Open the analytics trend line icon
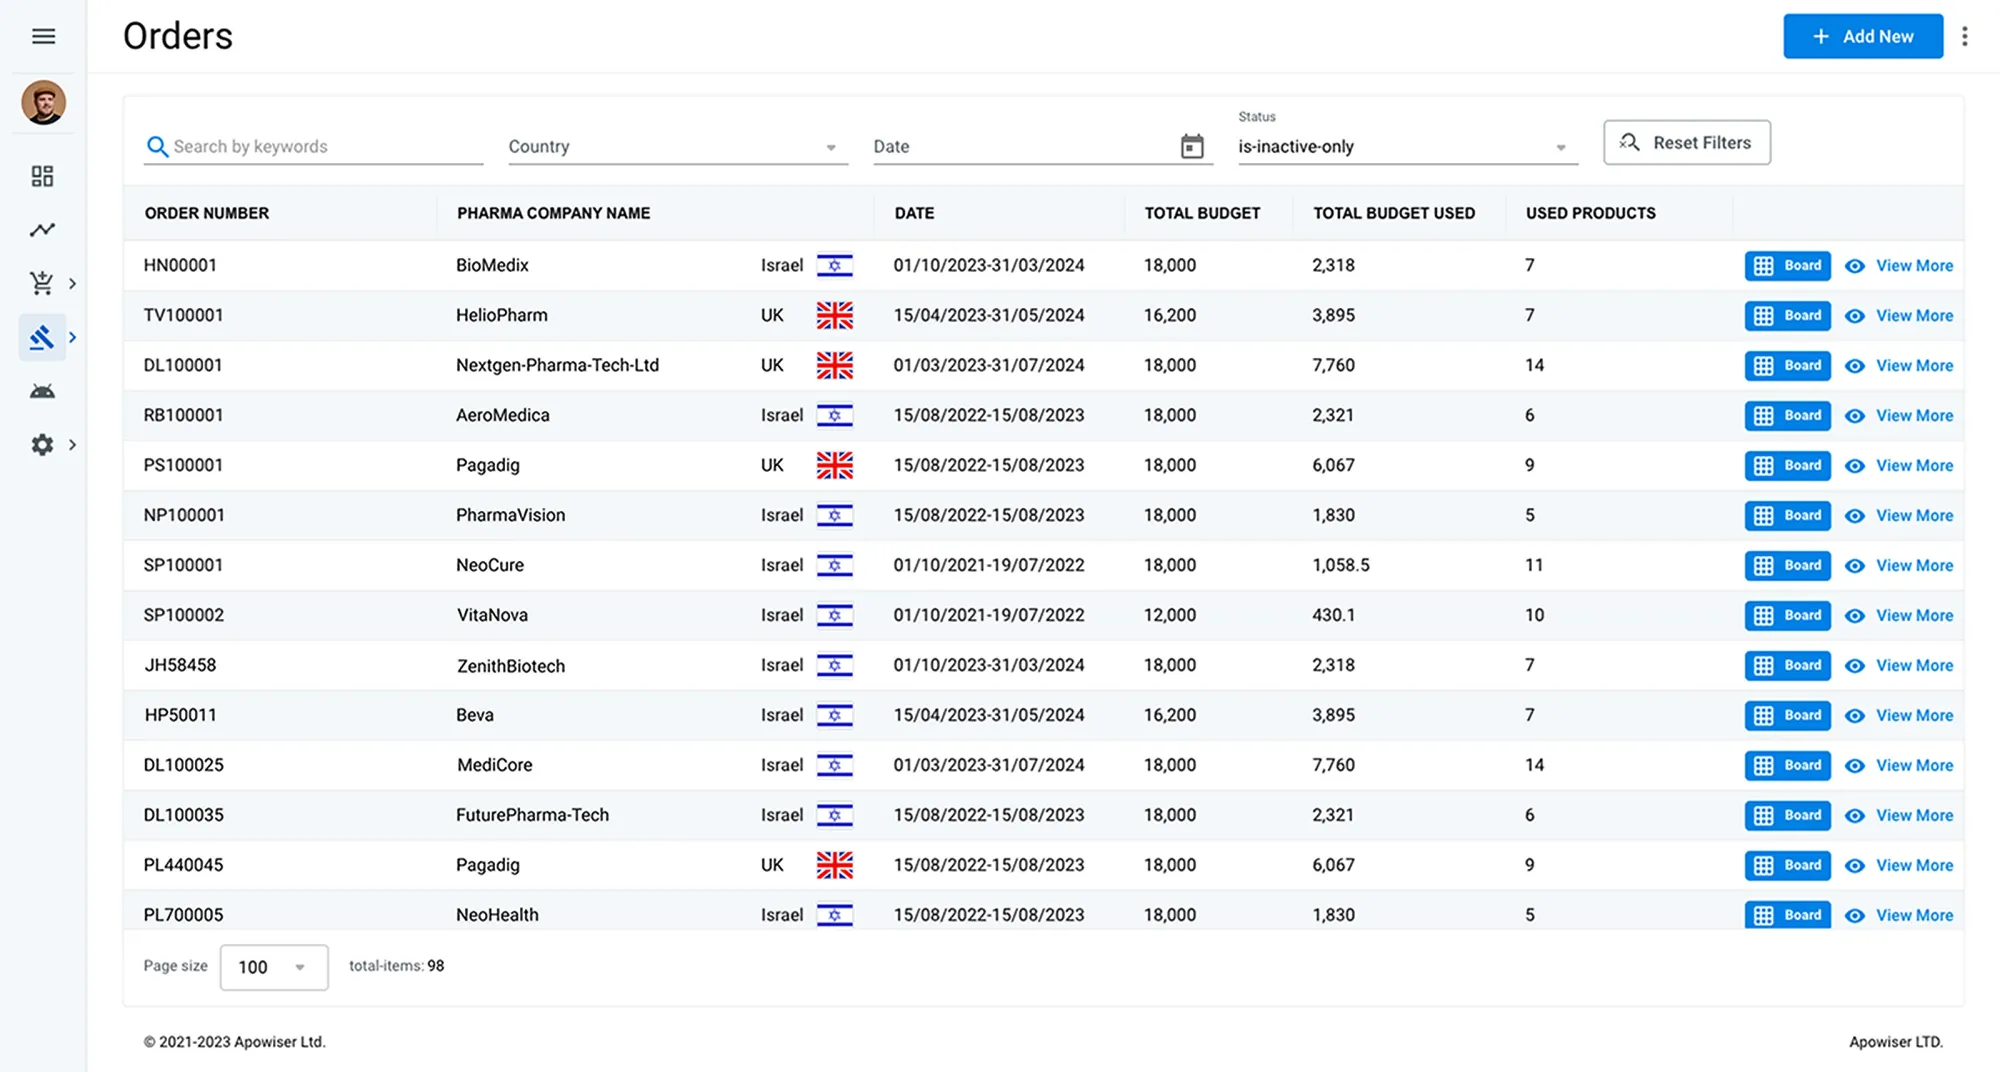The image size is (2000, 1072). coord(42,230)
